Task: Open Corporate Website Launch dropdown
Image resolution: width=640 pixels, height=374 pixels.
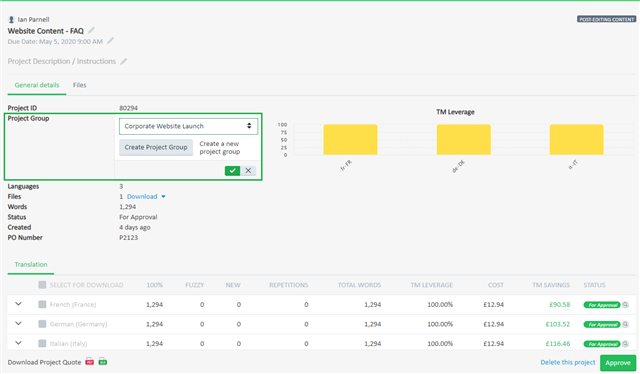Action: (x=188, y=126)
